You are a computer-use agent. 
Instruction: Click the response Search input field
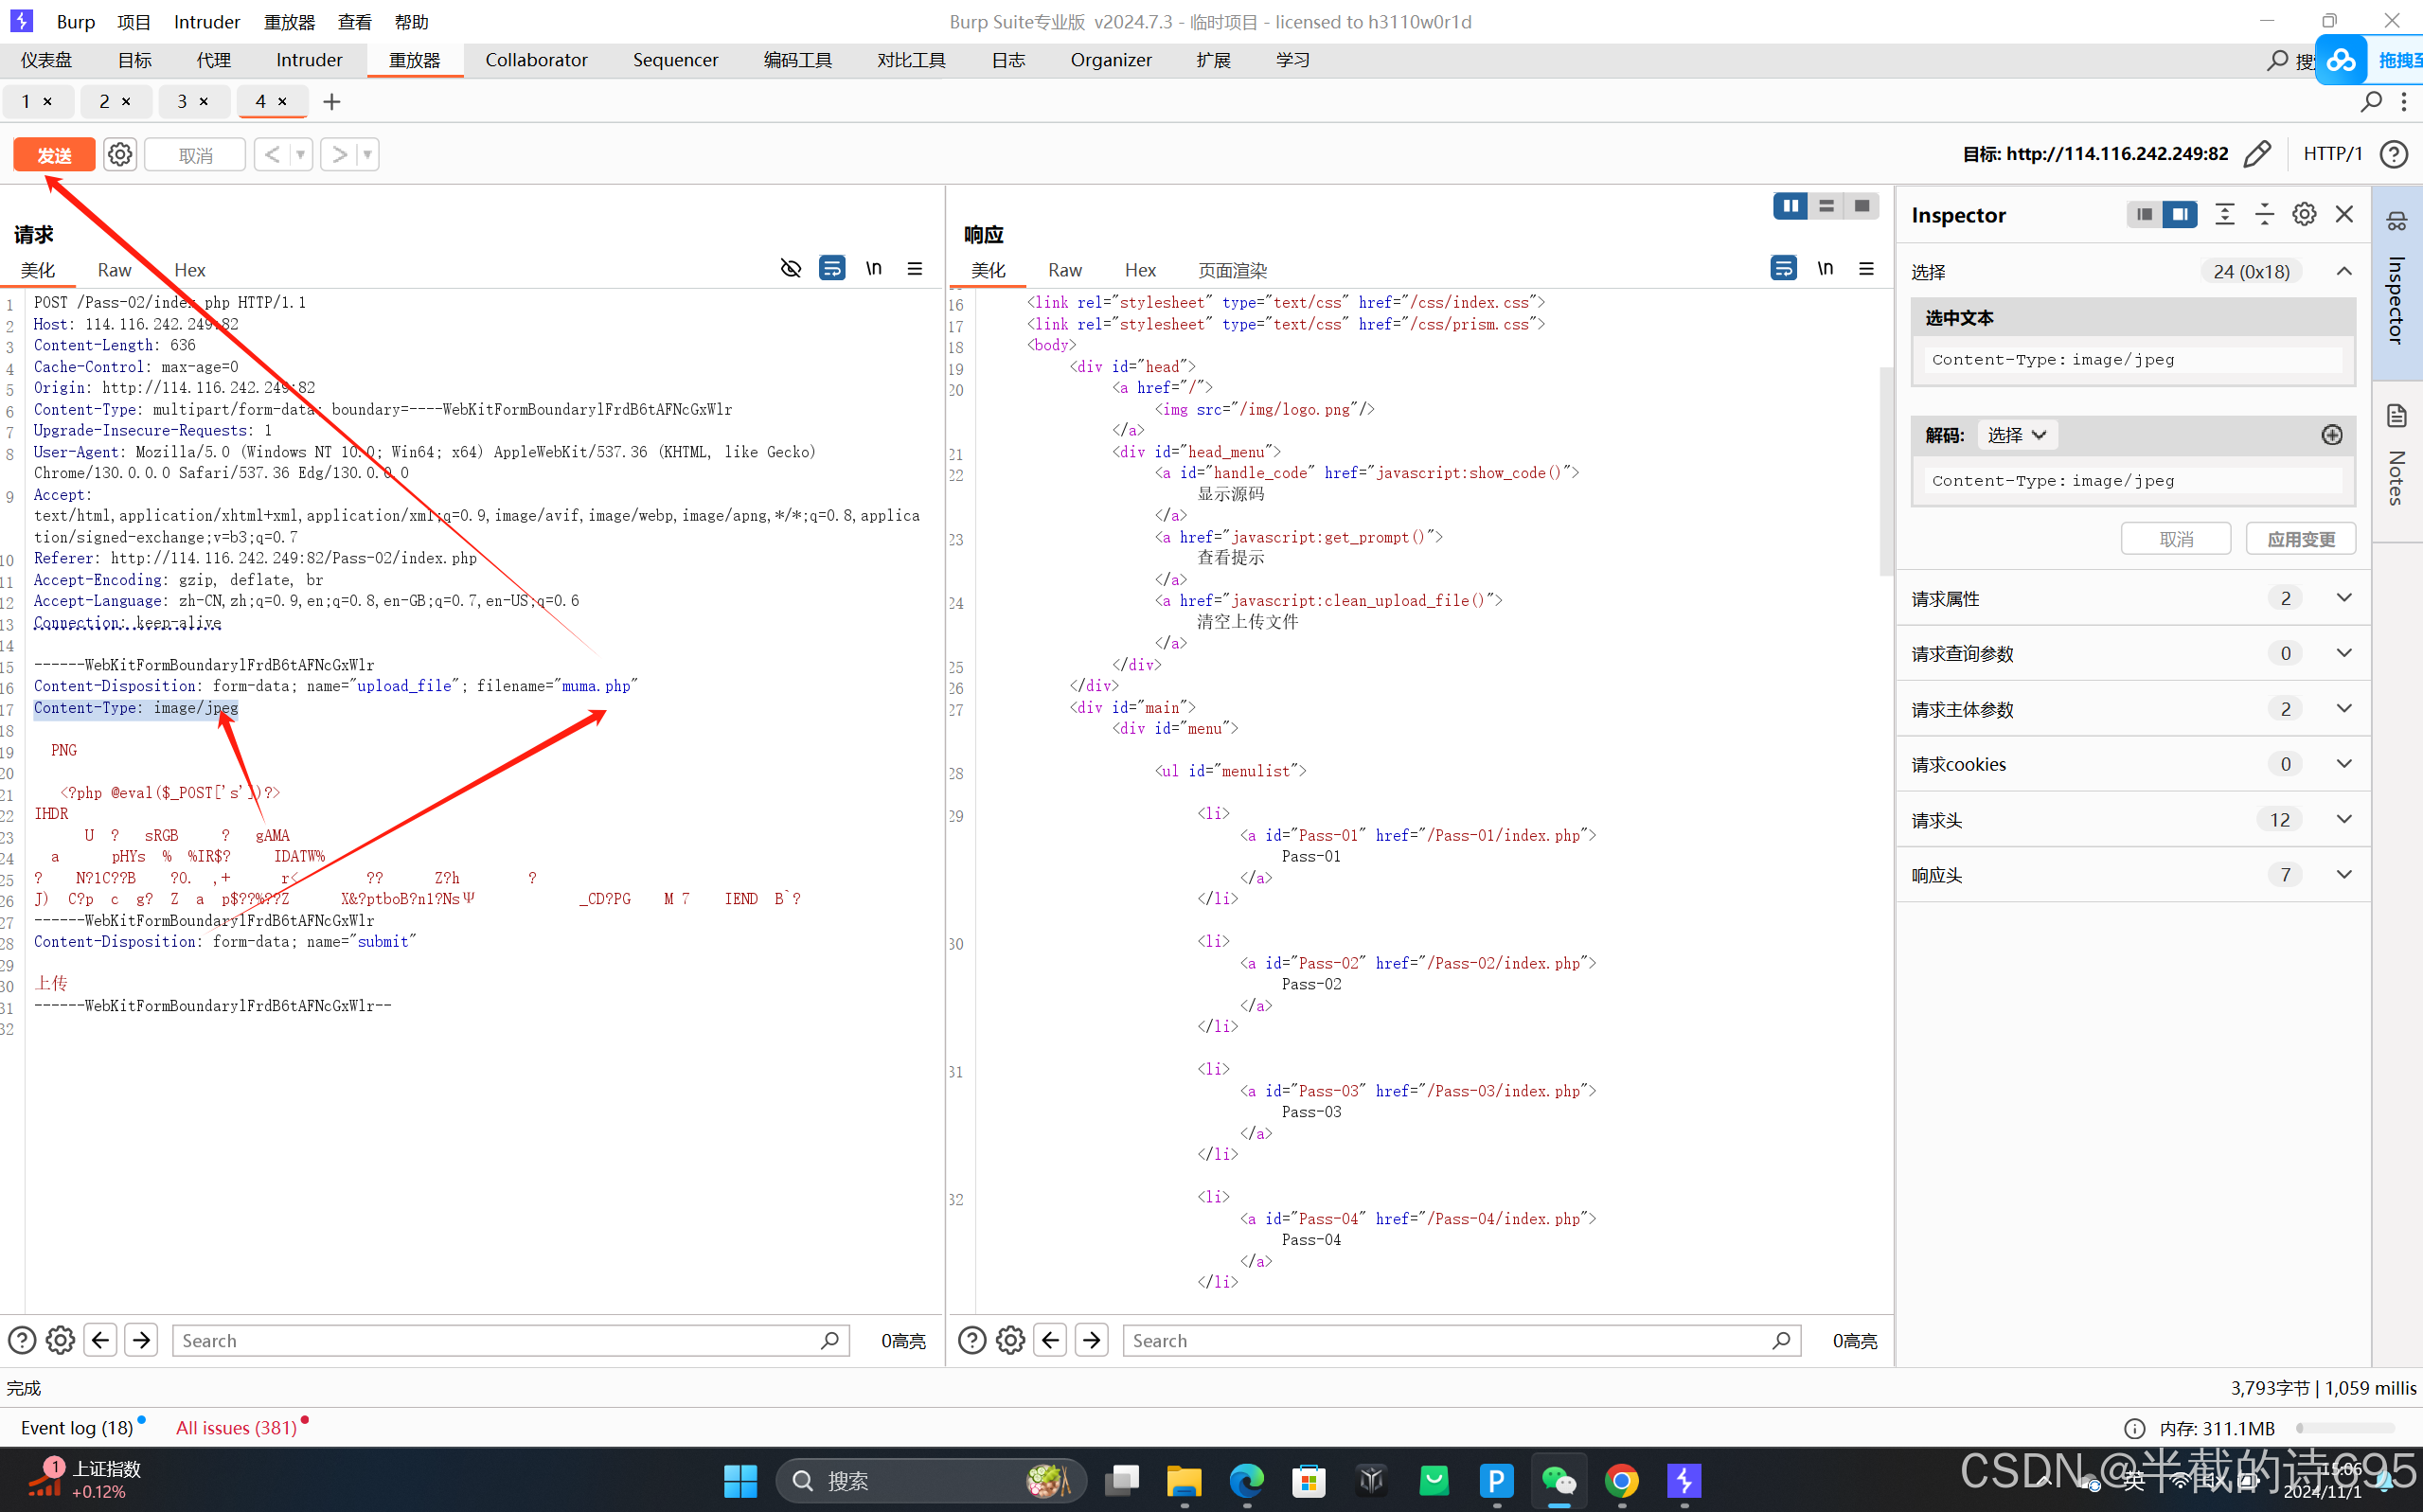(1450, 1341)
